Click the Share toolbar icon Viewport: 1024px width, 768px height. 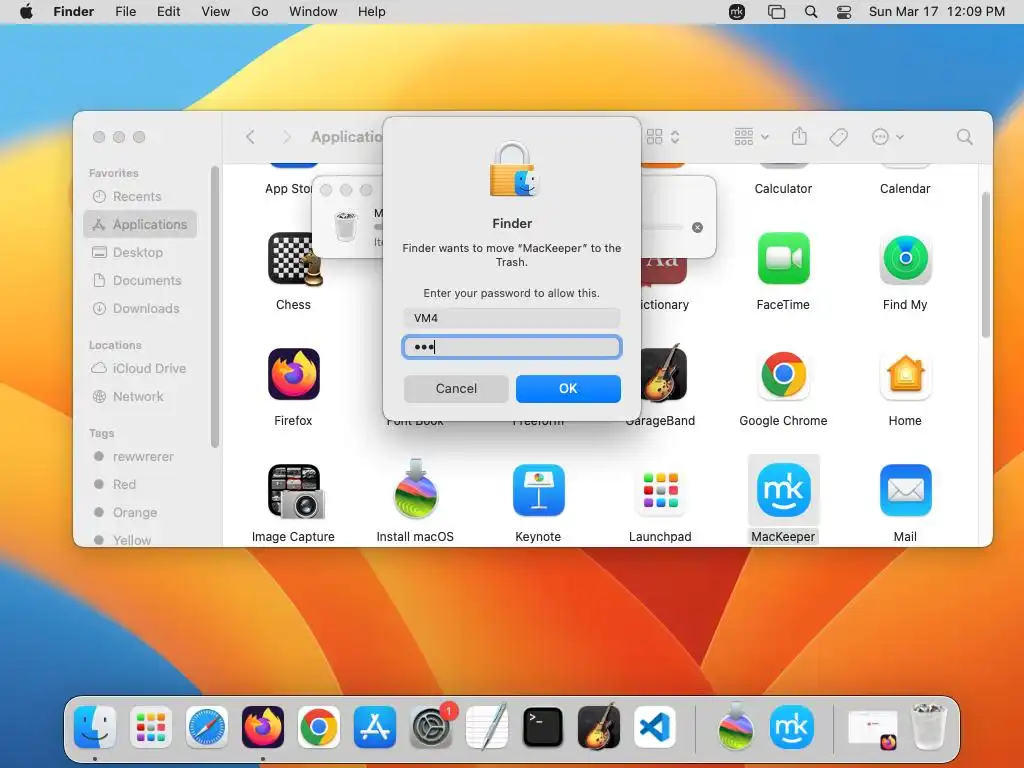point(799,136)
